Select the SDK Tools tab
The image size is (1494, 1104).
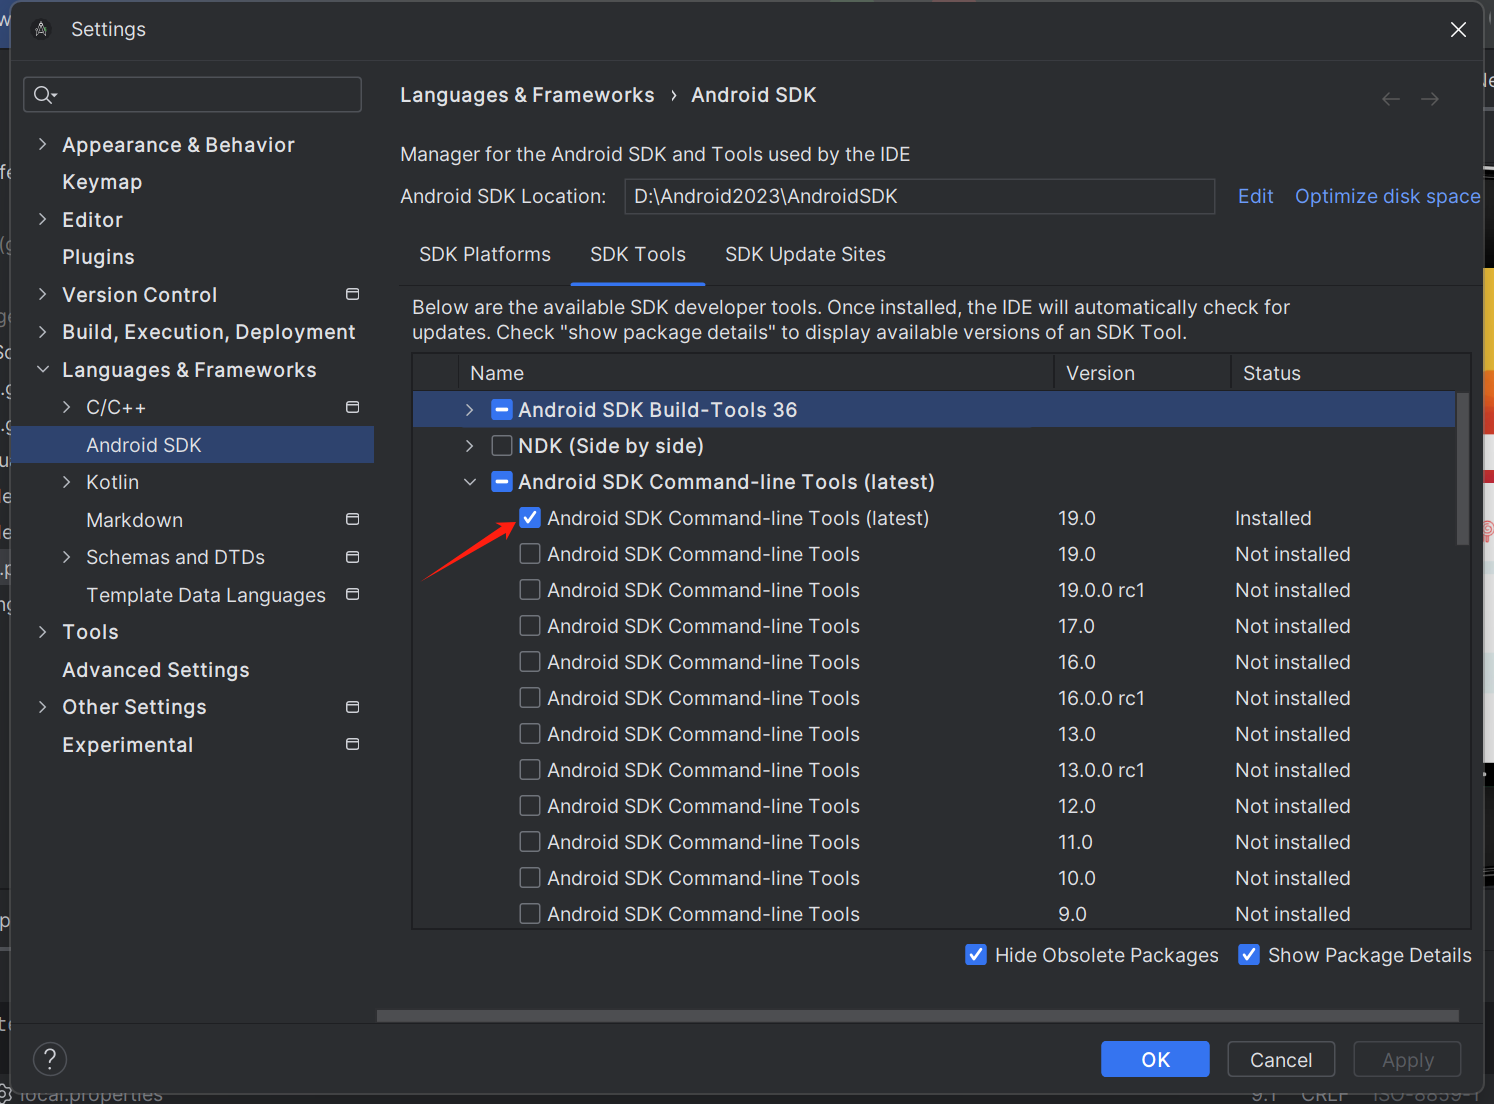pos(638,255)
